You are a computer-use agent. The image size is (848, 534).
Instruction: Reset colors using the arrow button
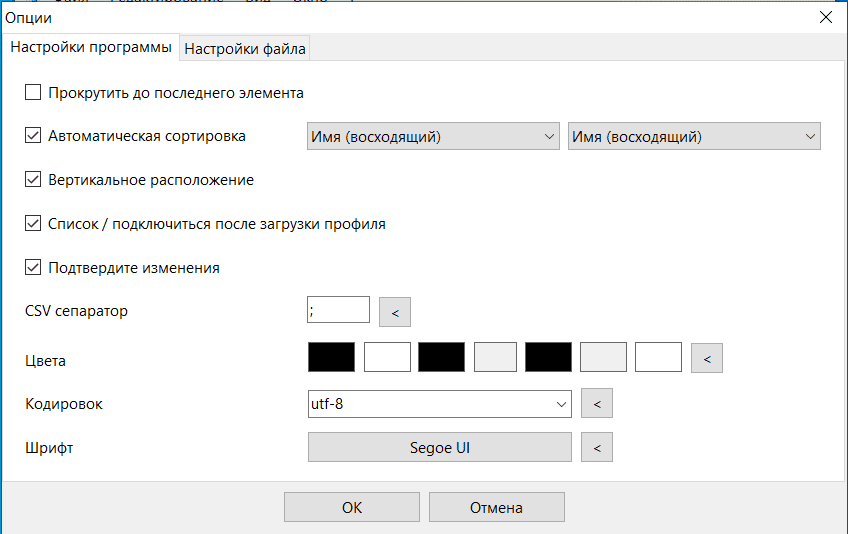pyautogui.click(x=707, y=357)
